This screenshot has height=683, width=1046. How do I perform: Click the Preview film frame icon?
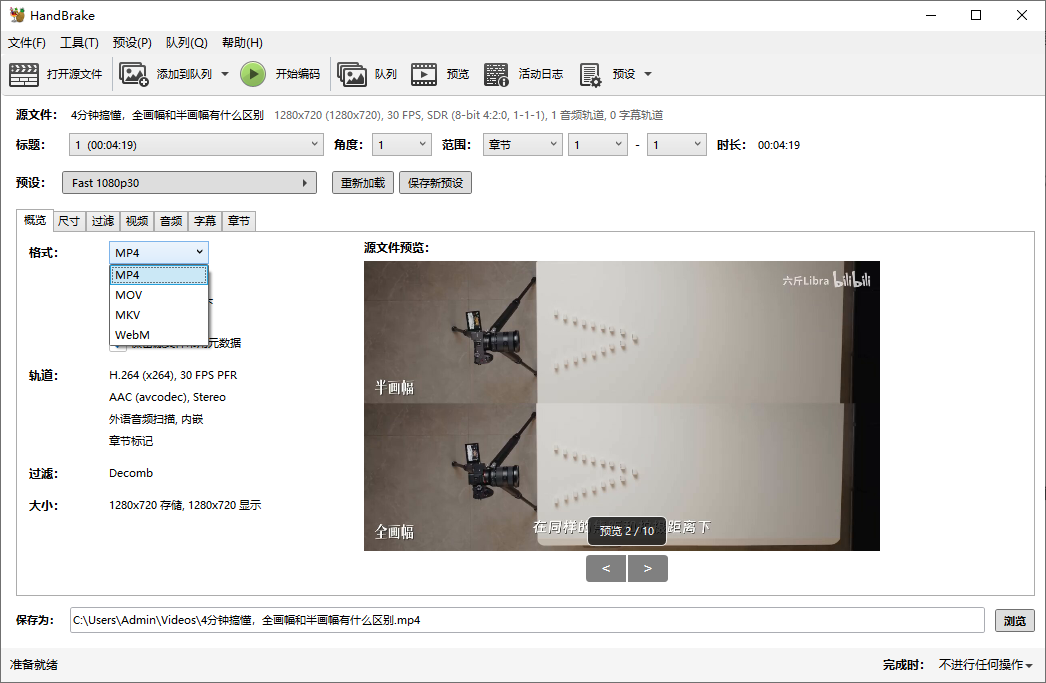click(x=424, y=74)
